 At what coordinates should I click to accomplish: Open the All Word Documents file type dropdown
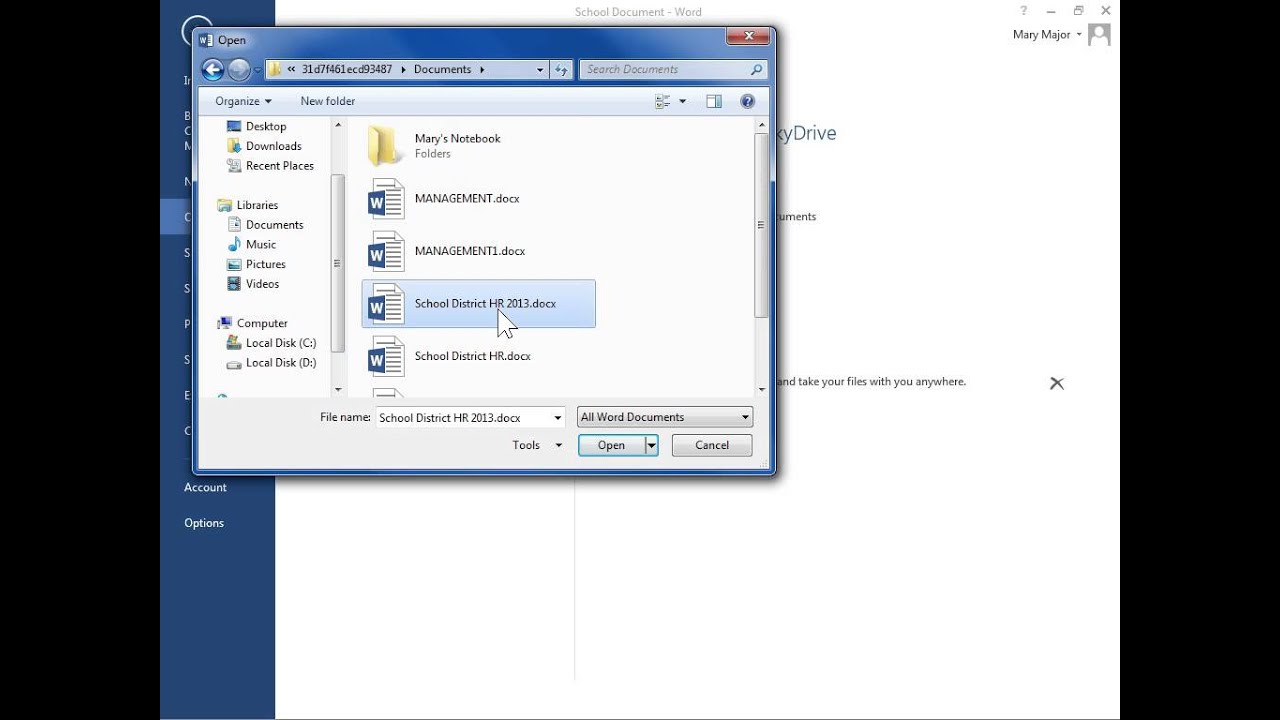(x=665, y=417)
